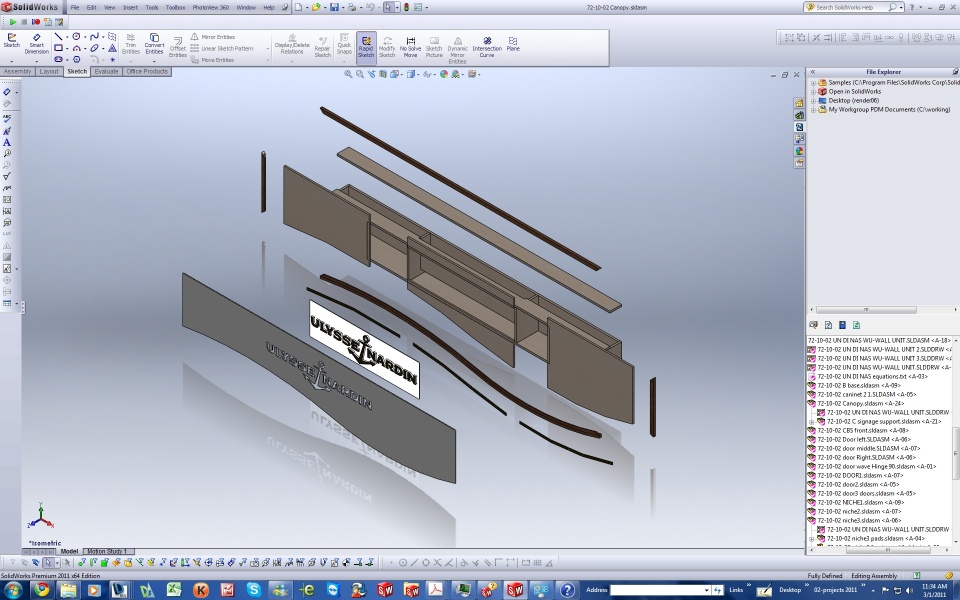Click the Move Entities button
Image resolution: width=960 pixels, height=600 pixels.
(212, 60)
